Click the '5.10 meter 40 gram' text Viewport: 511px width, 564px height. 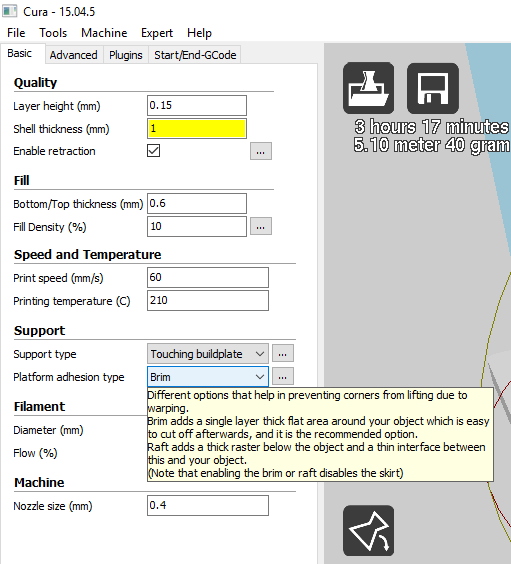tap(432, 145)
